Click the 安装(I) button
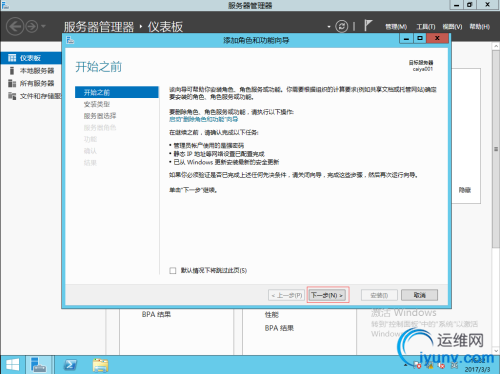Image resolution: width=500 pixels, height=374 pixels. [x=379, y=295]
